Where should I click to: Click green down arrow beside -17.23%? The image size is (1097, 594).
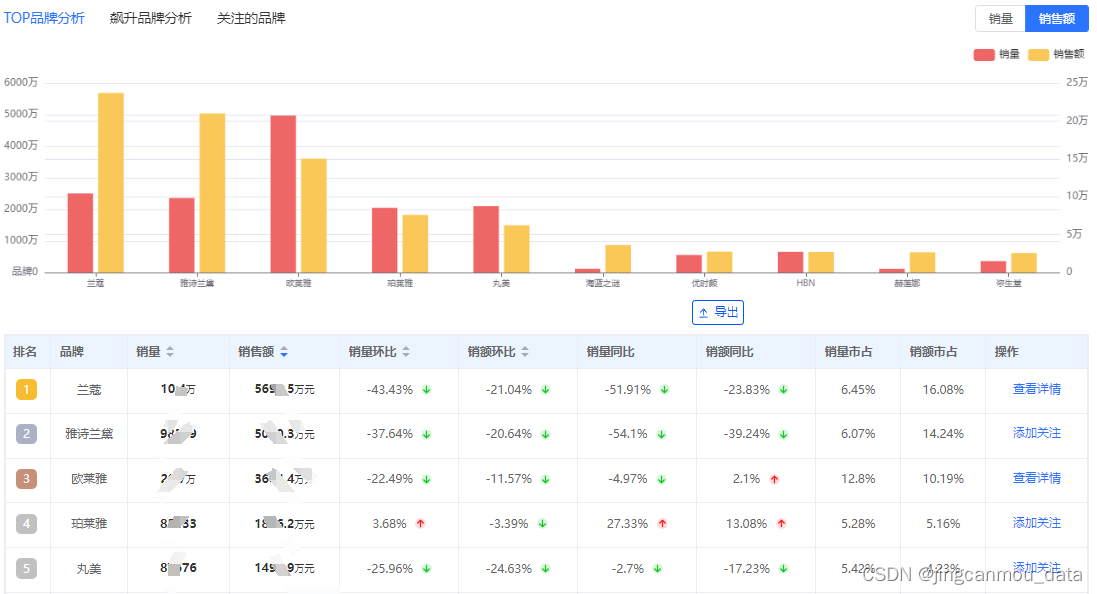(x=784, y=569)
